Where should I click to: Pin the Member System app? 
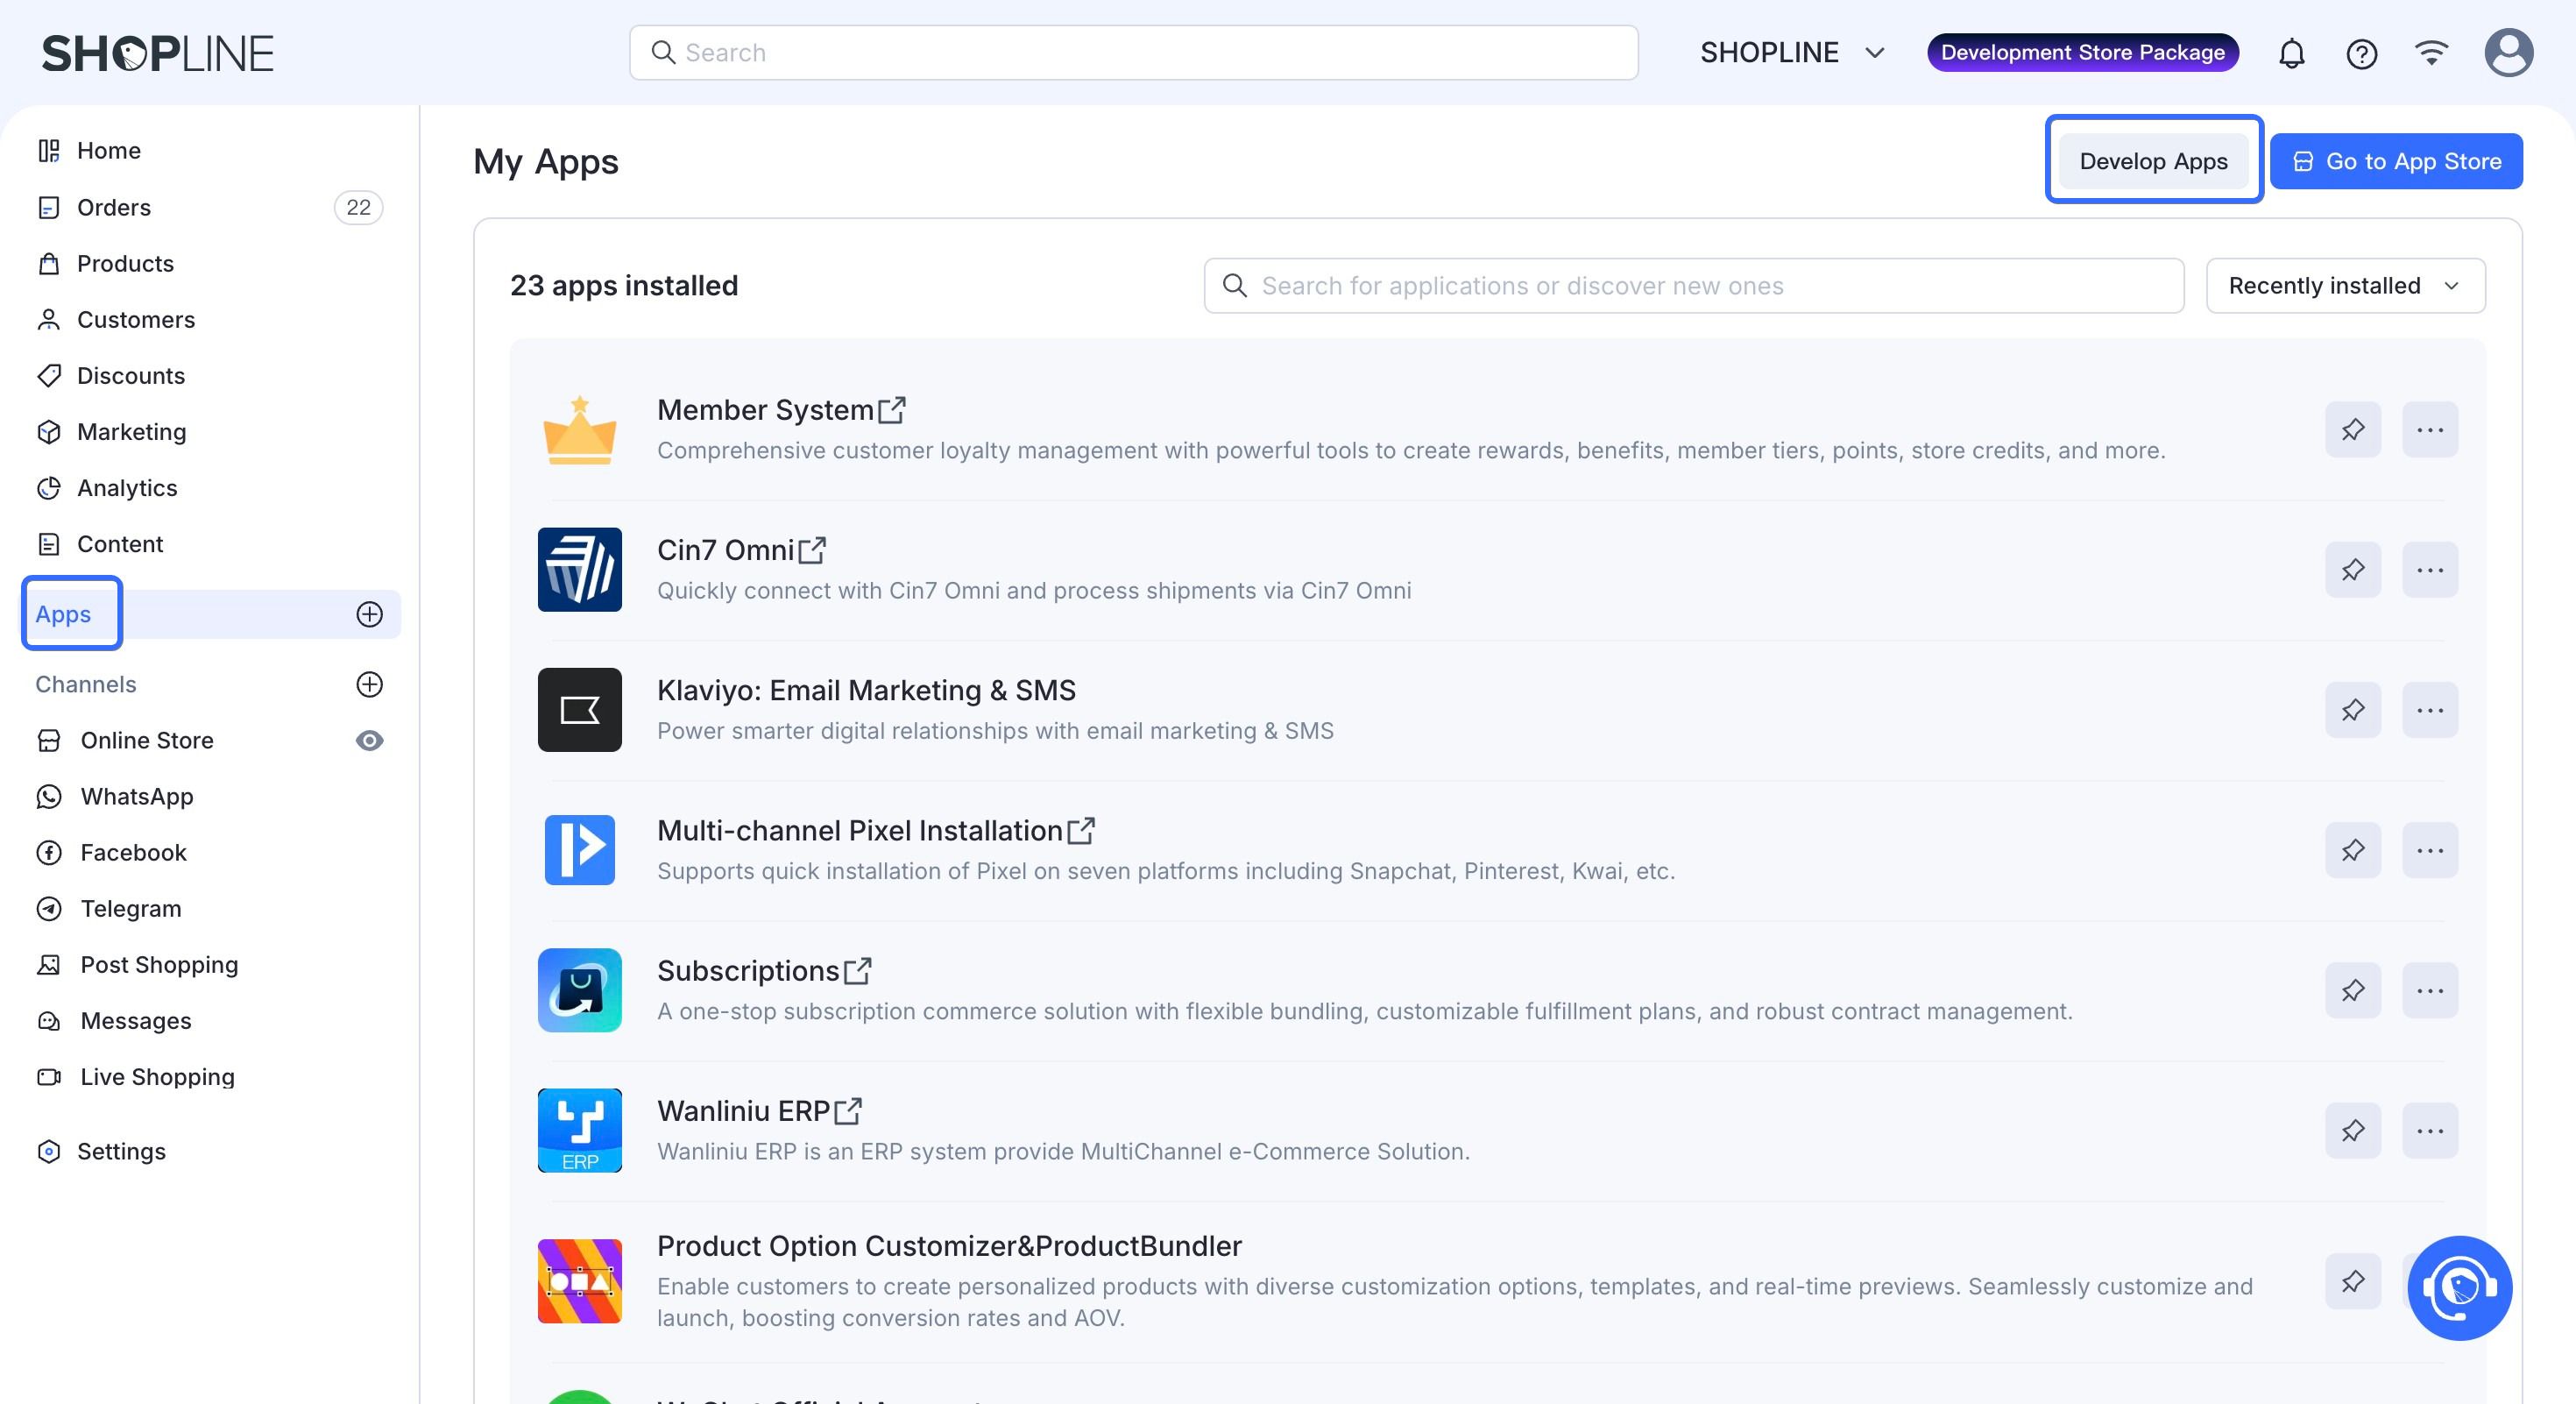[x=2352, y=430]
